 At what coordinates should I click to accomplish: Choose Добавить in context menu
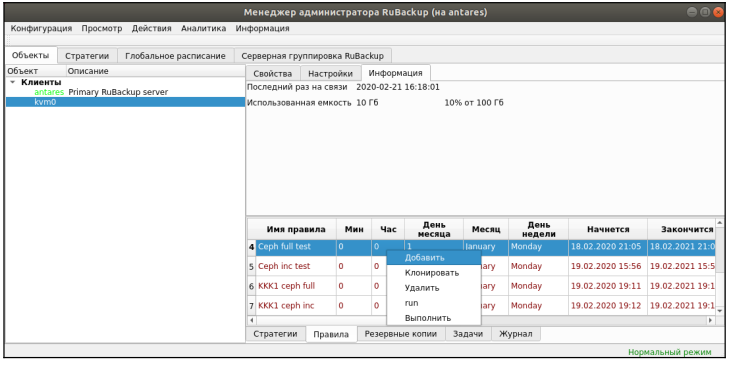(434, 258)
